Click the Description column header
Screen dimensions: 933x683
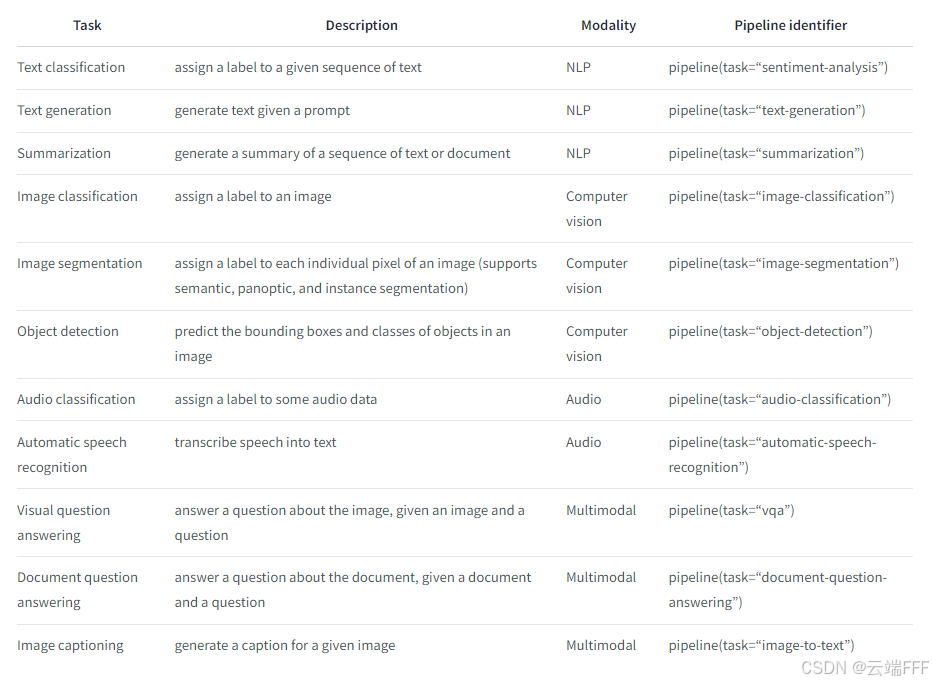coord(361,26)
